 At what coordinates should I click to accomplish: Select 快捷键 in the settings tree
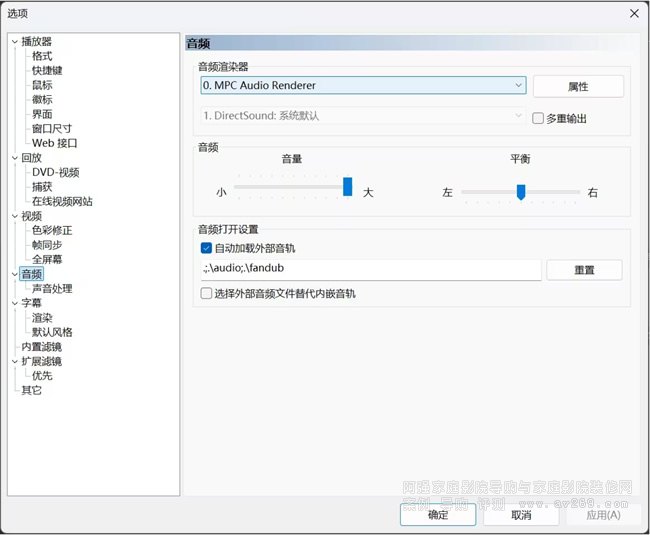pyautogui.click(x=47, y=71)
